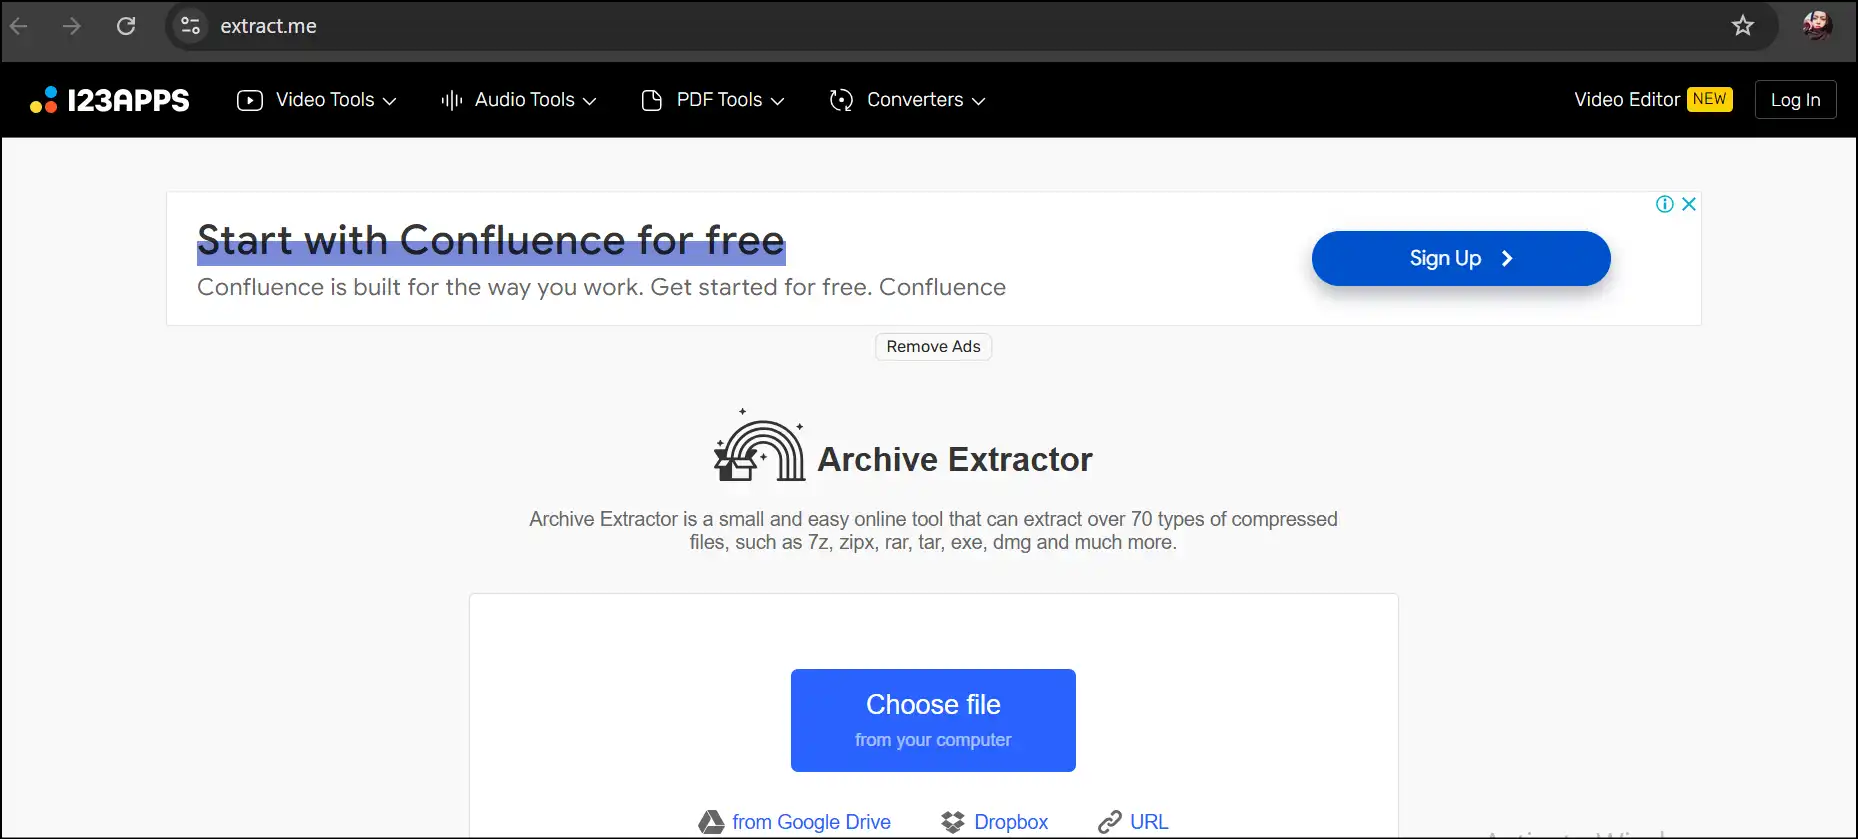
Task: Select the URL upload link
Action: click(1149, 822)
